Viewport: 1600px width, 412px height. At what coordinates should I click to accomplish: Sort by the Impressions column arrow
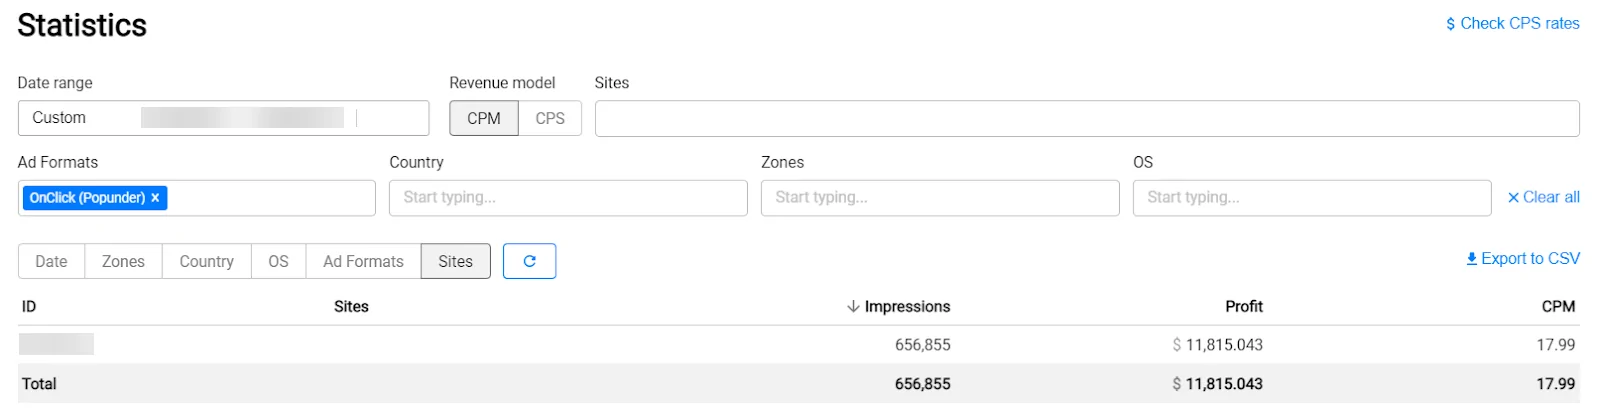(x=853, y=307)
